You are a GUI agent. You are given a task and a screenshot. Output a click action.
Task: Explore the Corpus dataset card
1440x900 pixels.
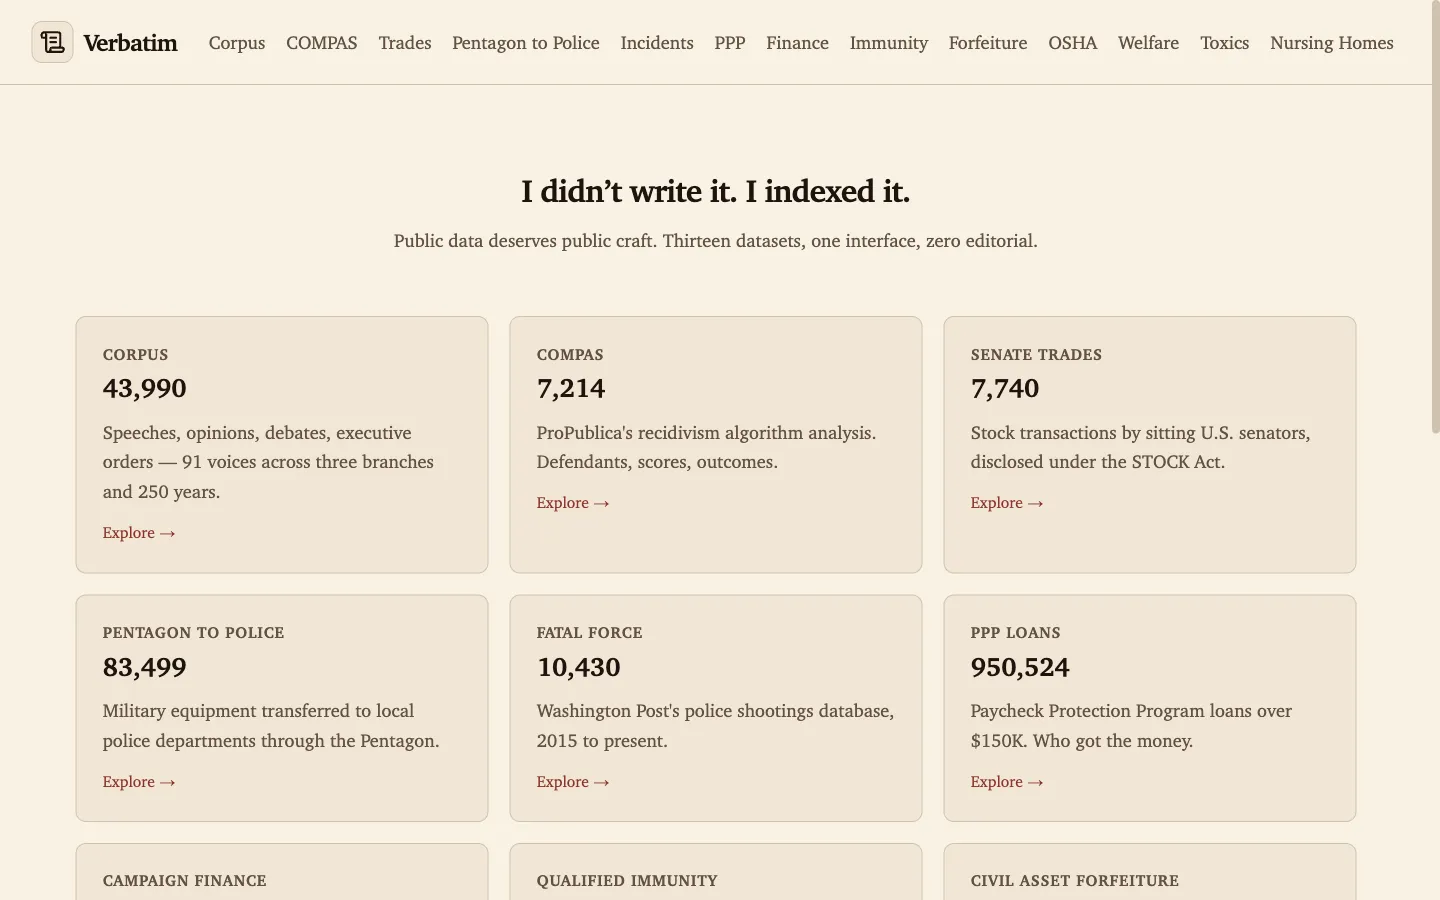139,532
